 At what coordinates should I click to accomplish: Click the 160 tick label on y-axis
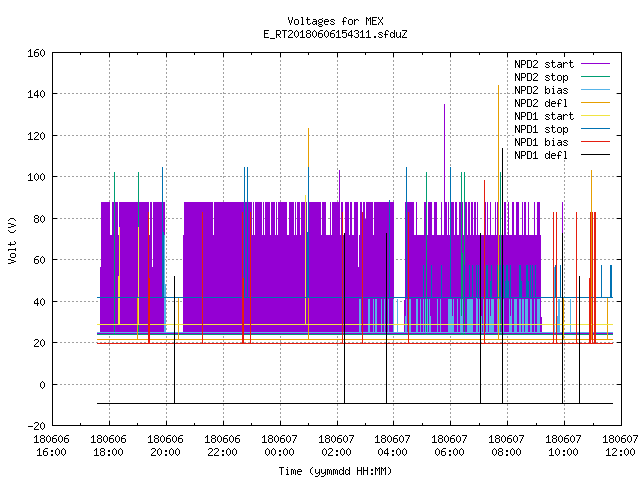[36, 53]
